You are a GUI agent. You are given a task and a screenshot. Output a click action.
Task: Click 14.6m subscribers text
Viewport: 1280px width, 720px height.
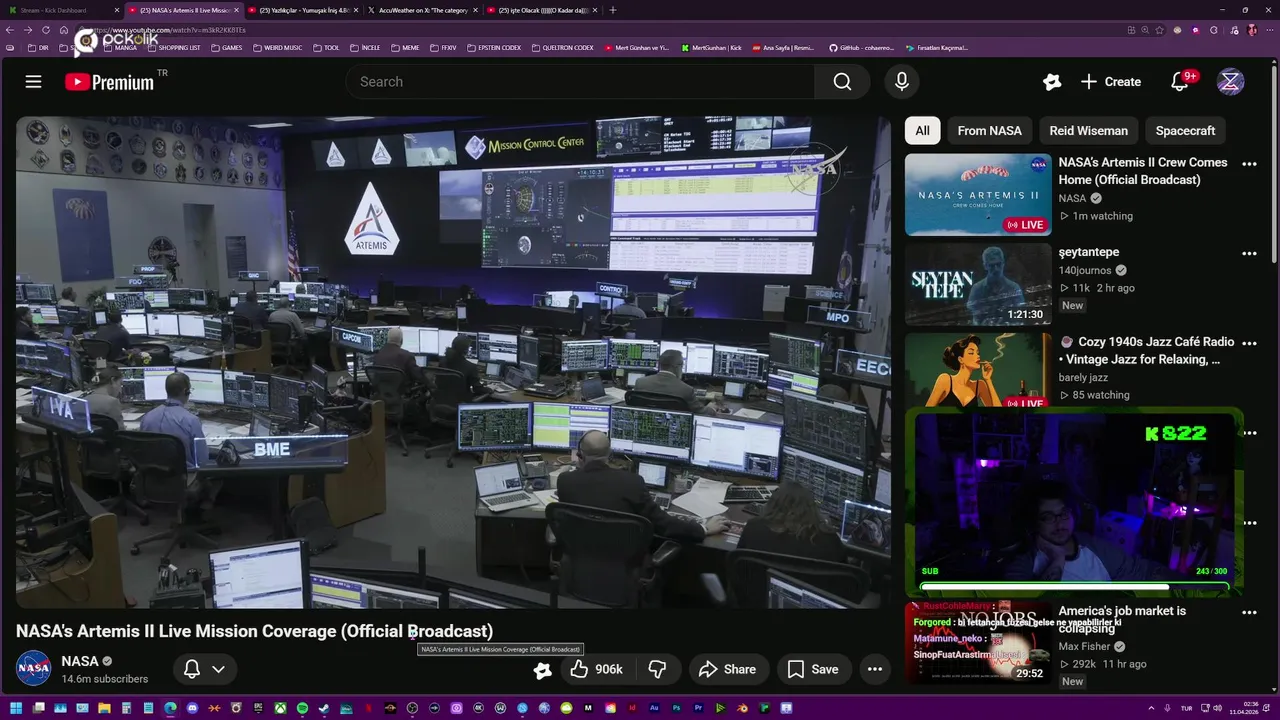coord(105,679)
